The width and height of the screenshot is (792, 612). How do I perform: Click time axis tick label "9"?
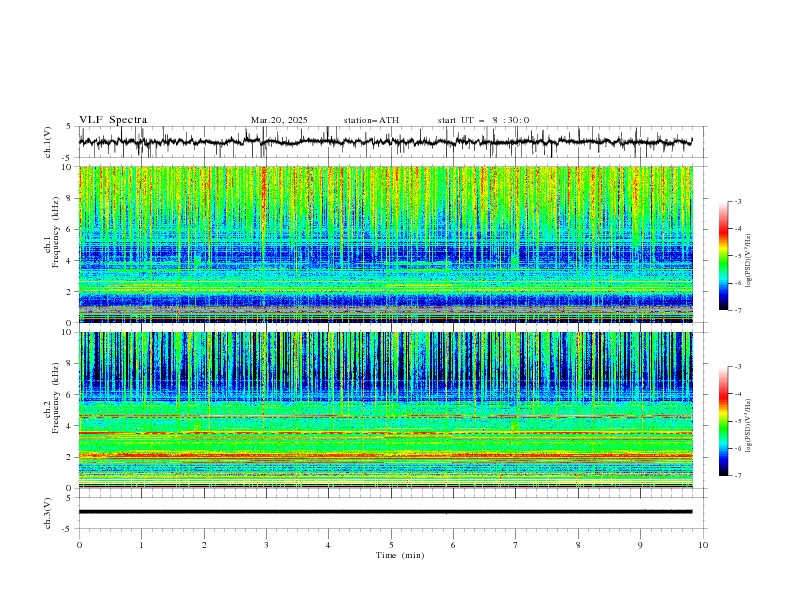tap(640, 545)
